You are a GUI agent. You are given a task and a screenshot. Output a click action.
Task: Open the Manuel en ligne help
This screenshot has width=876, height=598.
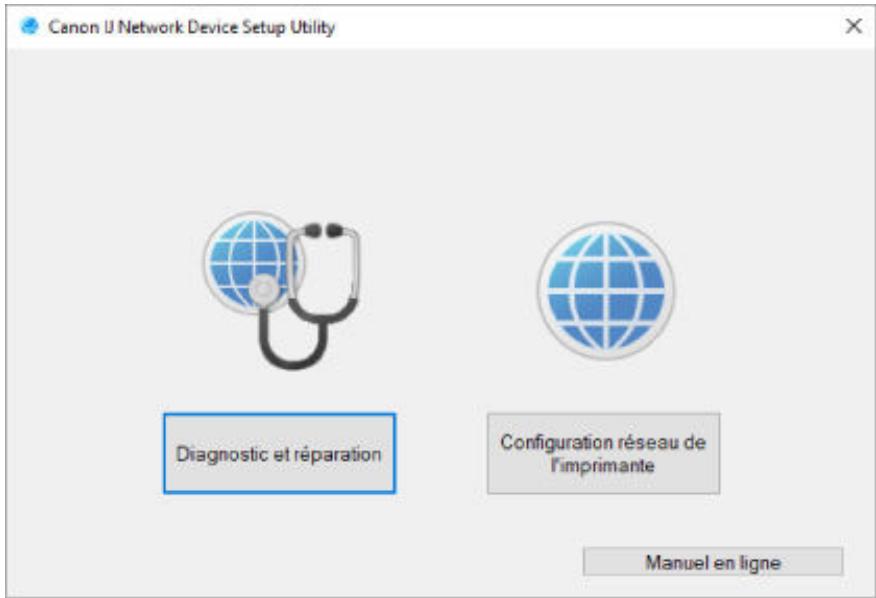click(x=713, y=562)
